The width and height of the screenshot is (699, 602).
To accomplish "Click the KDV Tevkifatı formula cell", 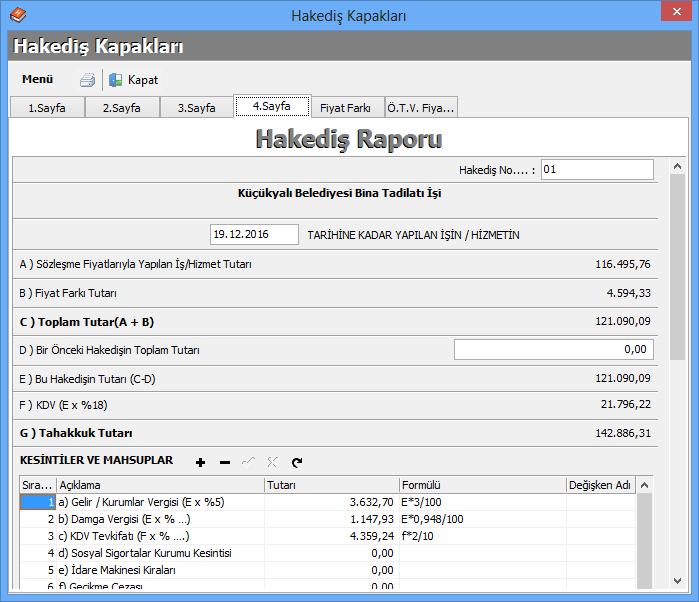I will 482,536.
